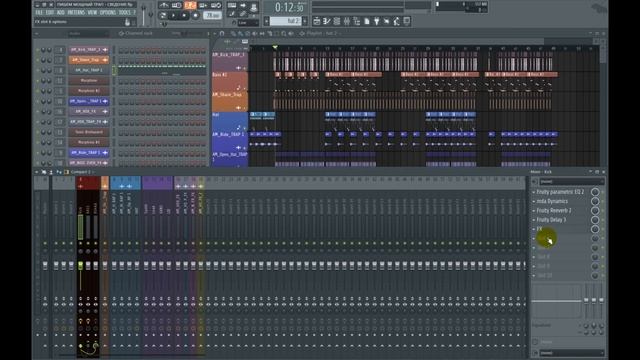The image size is (640, 360).
Task: Toggle the overdub icon beside the orange countdown
Action: tap(203, 5)
